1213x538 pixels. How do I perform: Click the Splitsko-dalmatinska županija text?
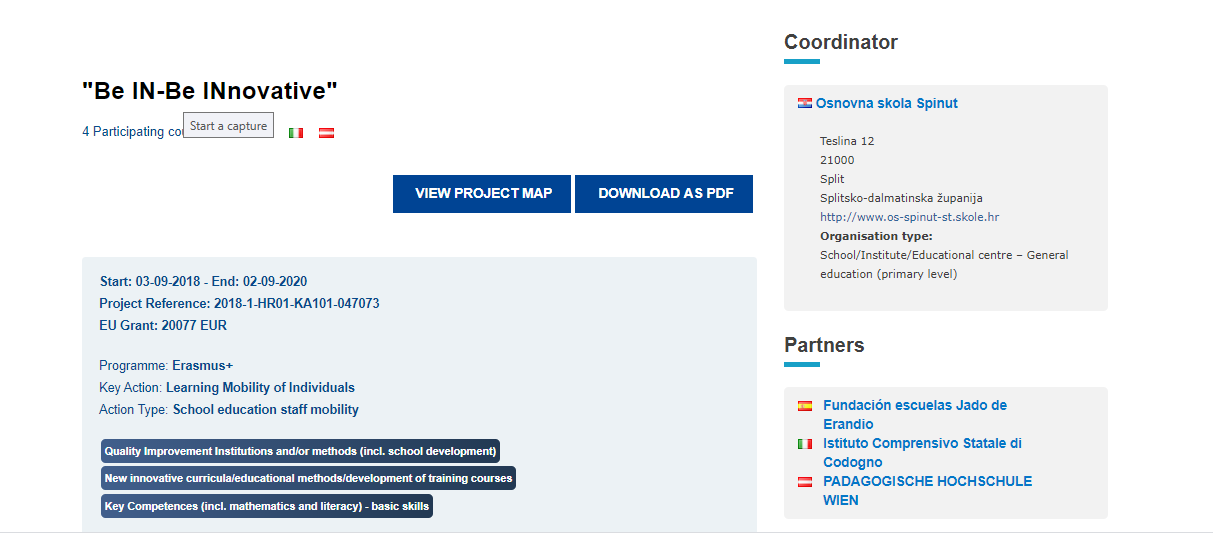coord(901,198)
